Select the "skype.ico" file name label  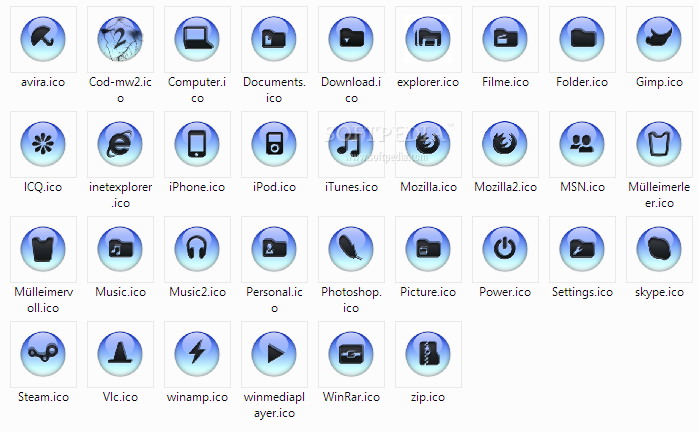(x=659, y=292)
